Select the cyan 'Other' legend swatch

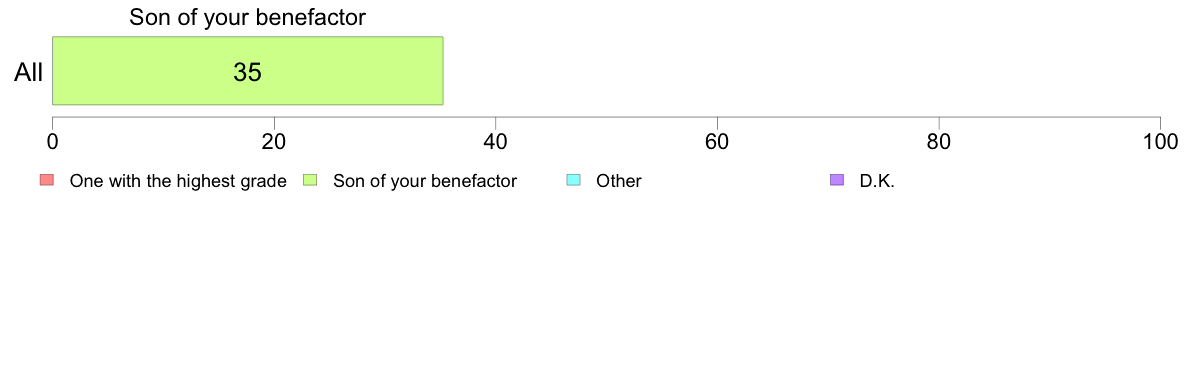tap(573, 180)
